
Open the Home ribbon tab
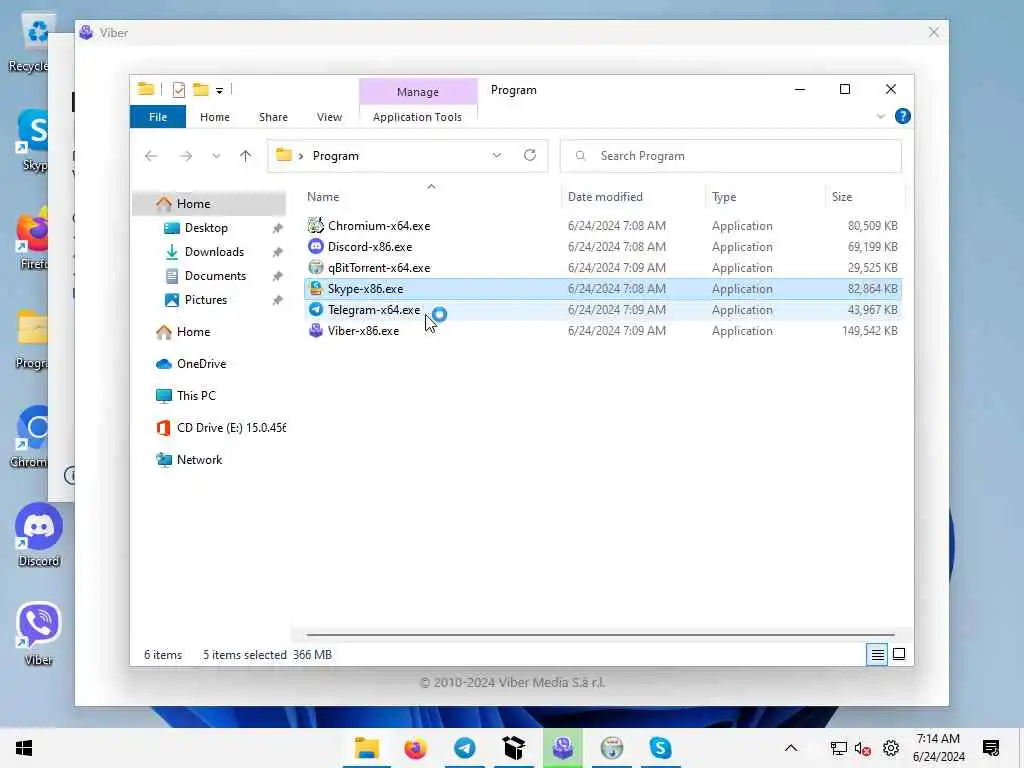pyautogui.click(x=215, y=117)
